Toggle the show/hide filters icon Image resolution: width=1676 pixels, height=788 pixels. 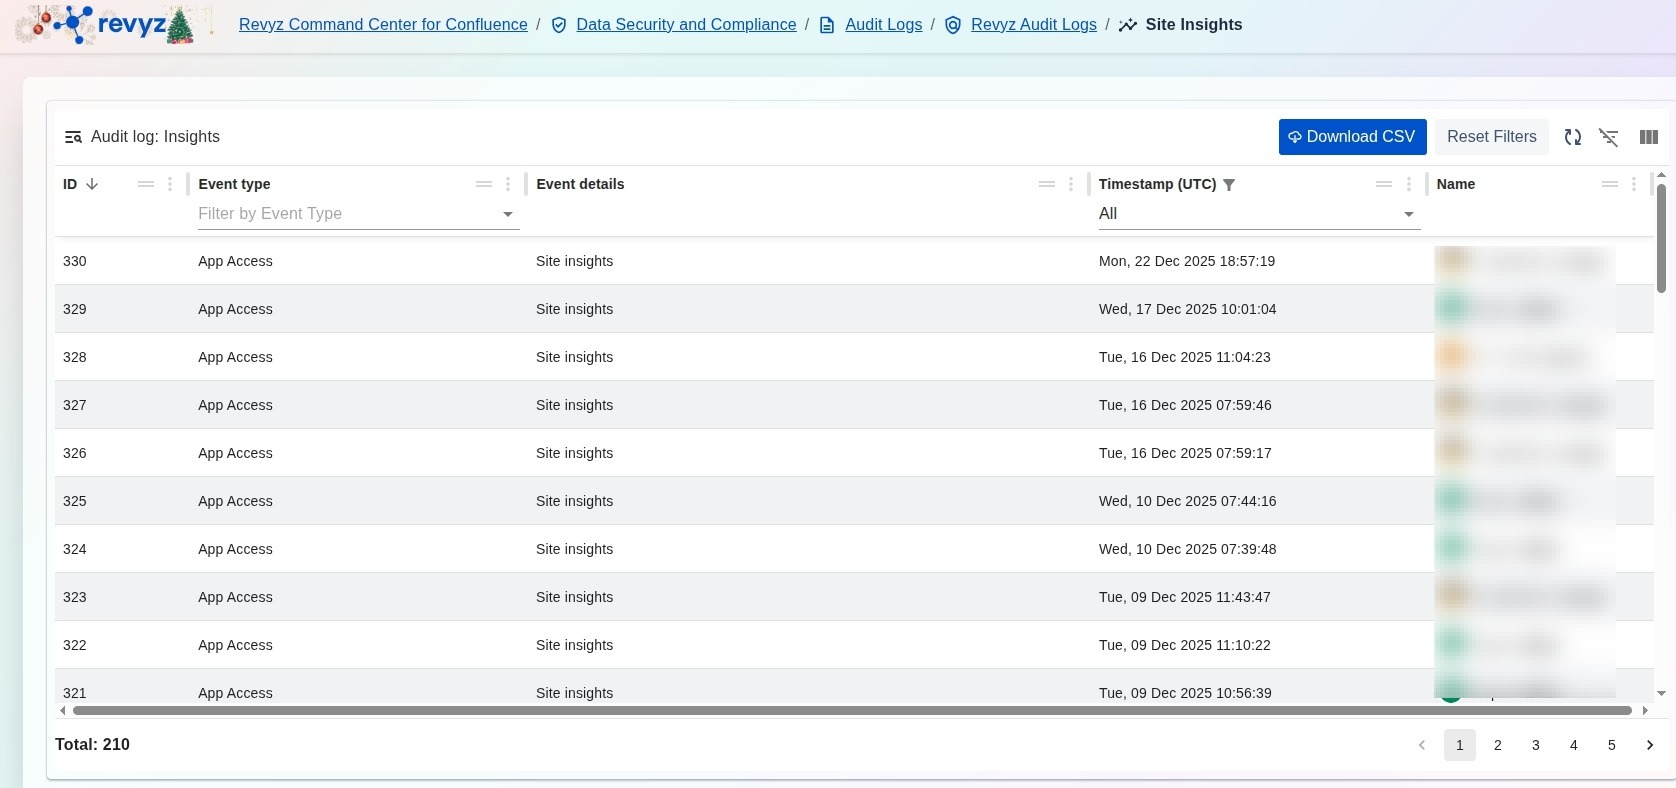pos(1608,137)
